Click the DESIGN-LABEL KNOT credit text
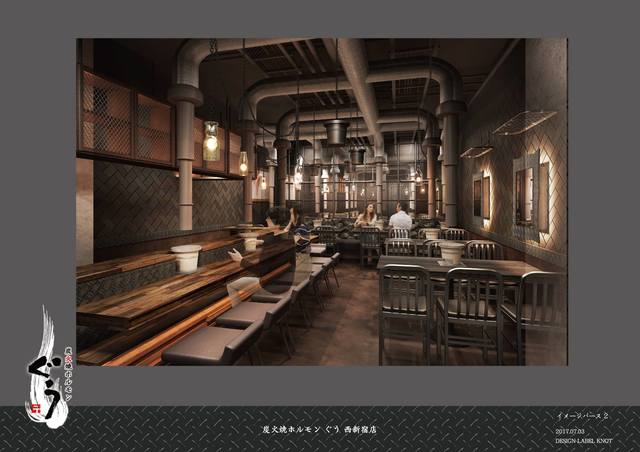 (x=583, y=439)
